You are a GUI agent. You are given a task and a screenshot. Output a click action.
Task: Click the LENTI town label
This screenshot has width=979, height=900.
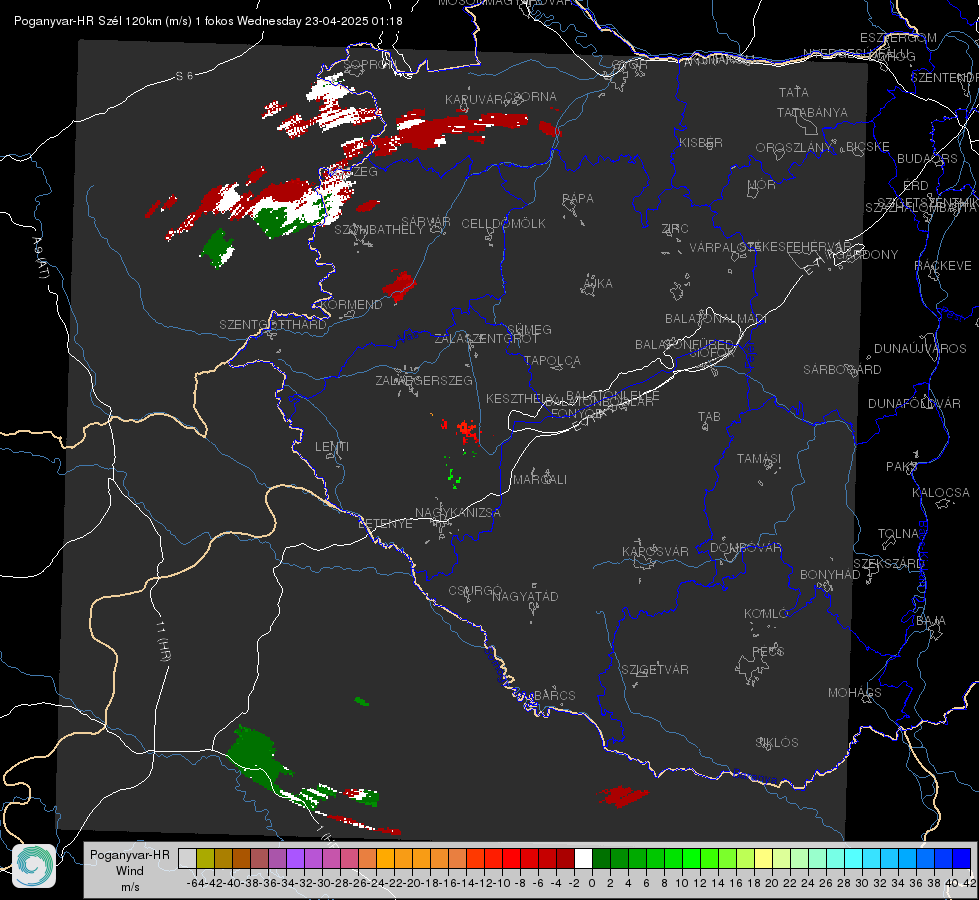pos(332,447)
